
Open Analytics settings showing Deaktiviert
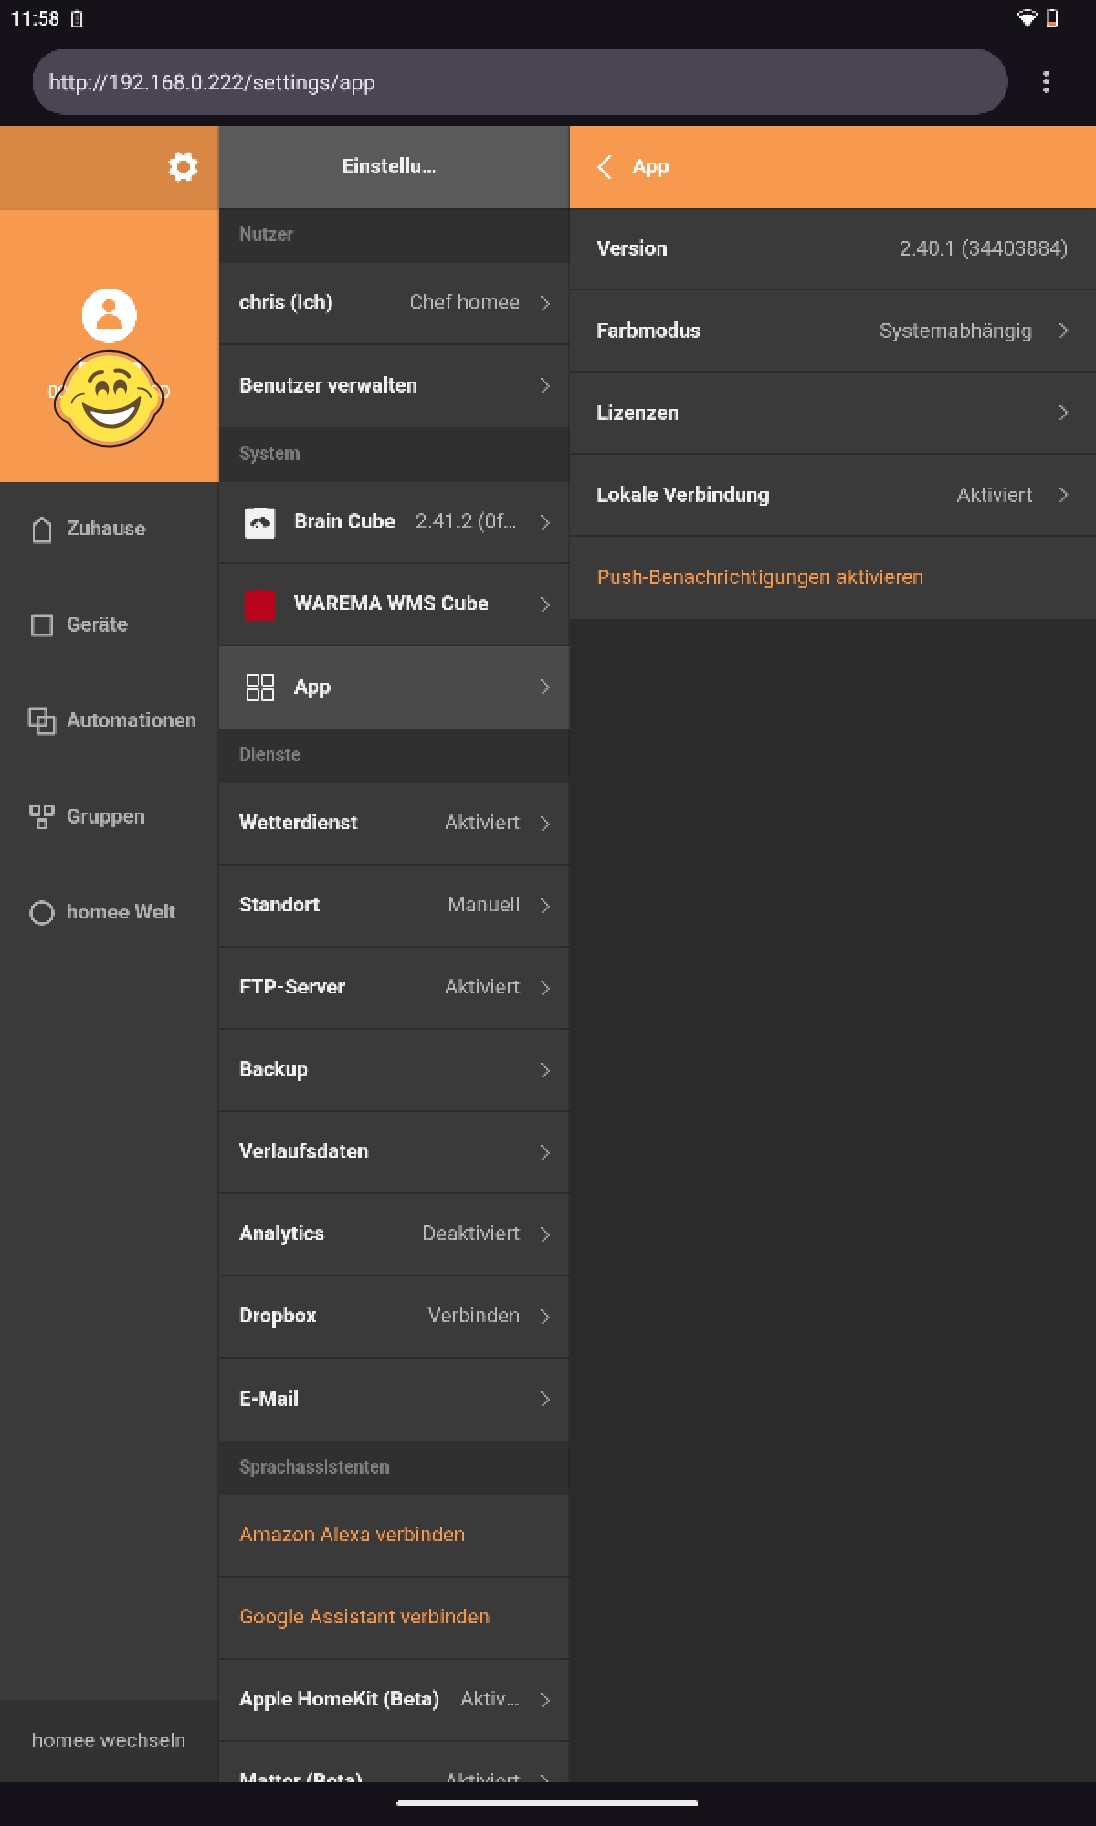coord(394,1234)
